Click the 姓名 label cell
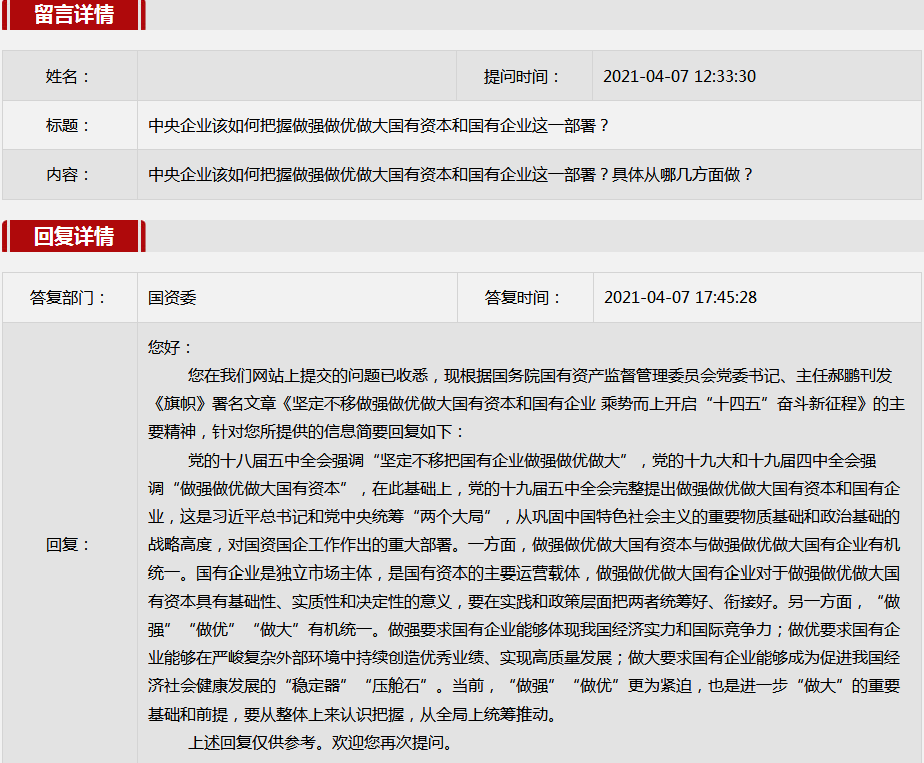924x763 pixels. coord(68,77)
